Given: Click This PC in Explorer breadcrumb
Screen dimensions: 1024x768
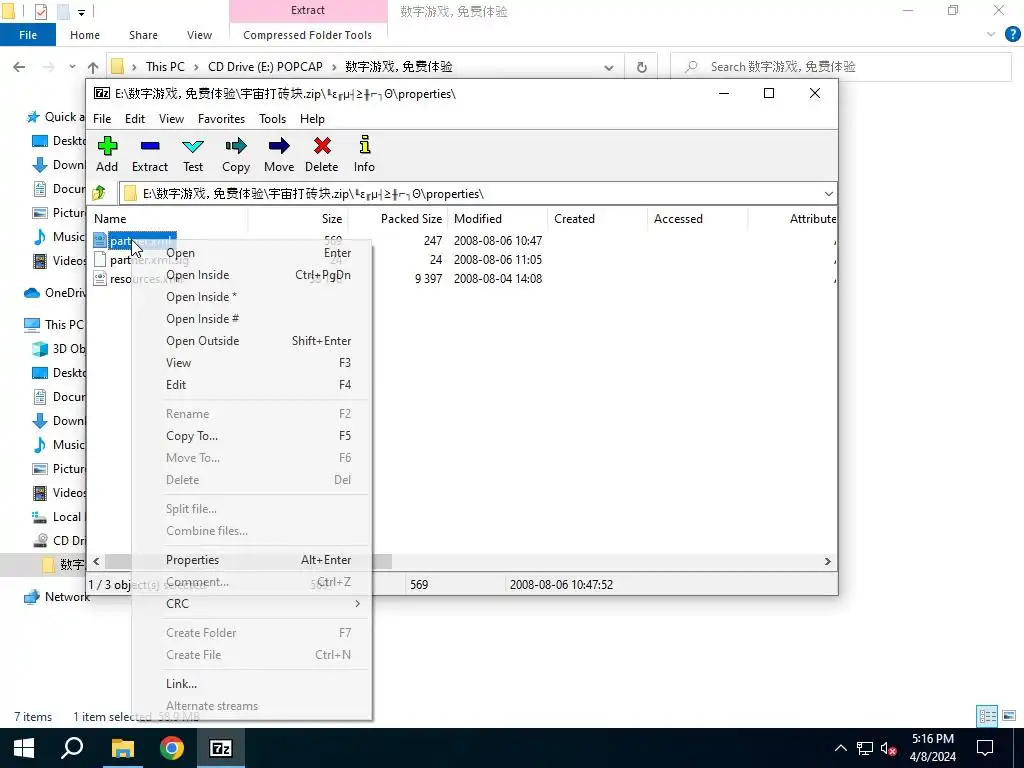Looking at the screenshot, I should 165,67.
